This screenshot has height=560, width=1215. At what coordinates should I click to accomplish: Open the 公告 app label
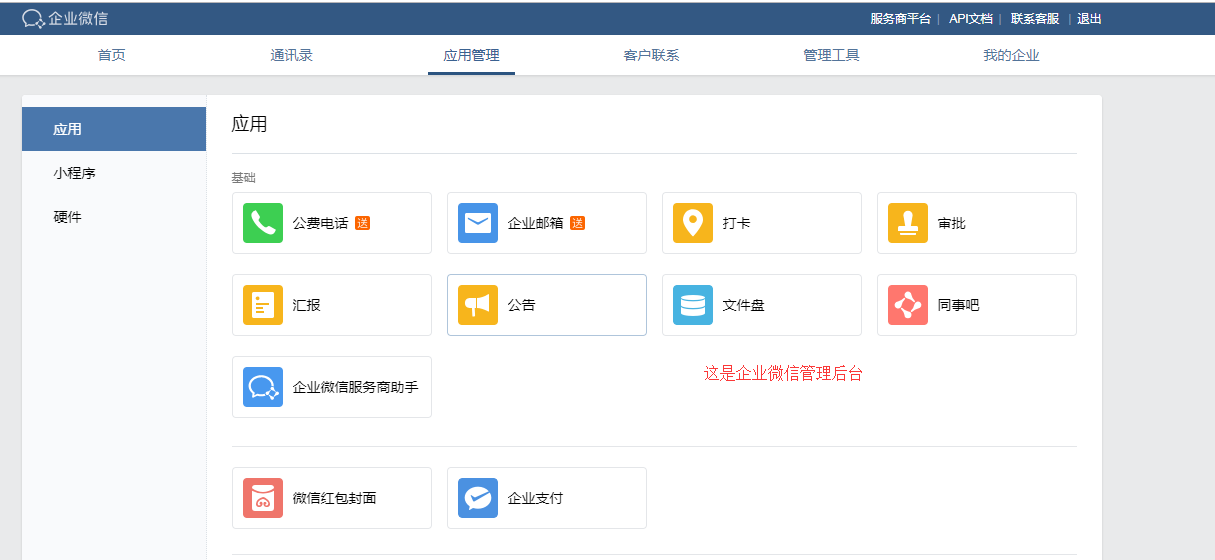(521, 305)
